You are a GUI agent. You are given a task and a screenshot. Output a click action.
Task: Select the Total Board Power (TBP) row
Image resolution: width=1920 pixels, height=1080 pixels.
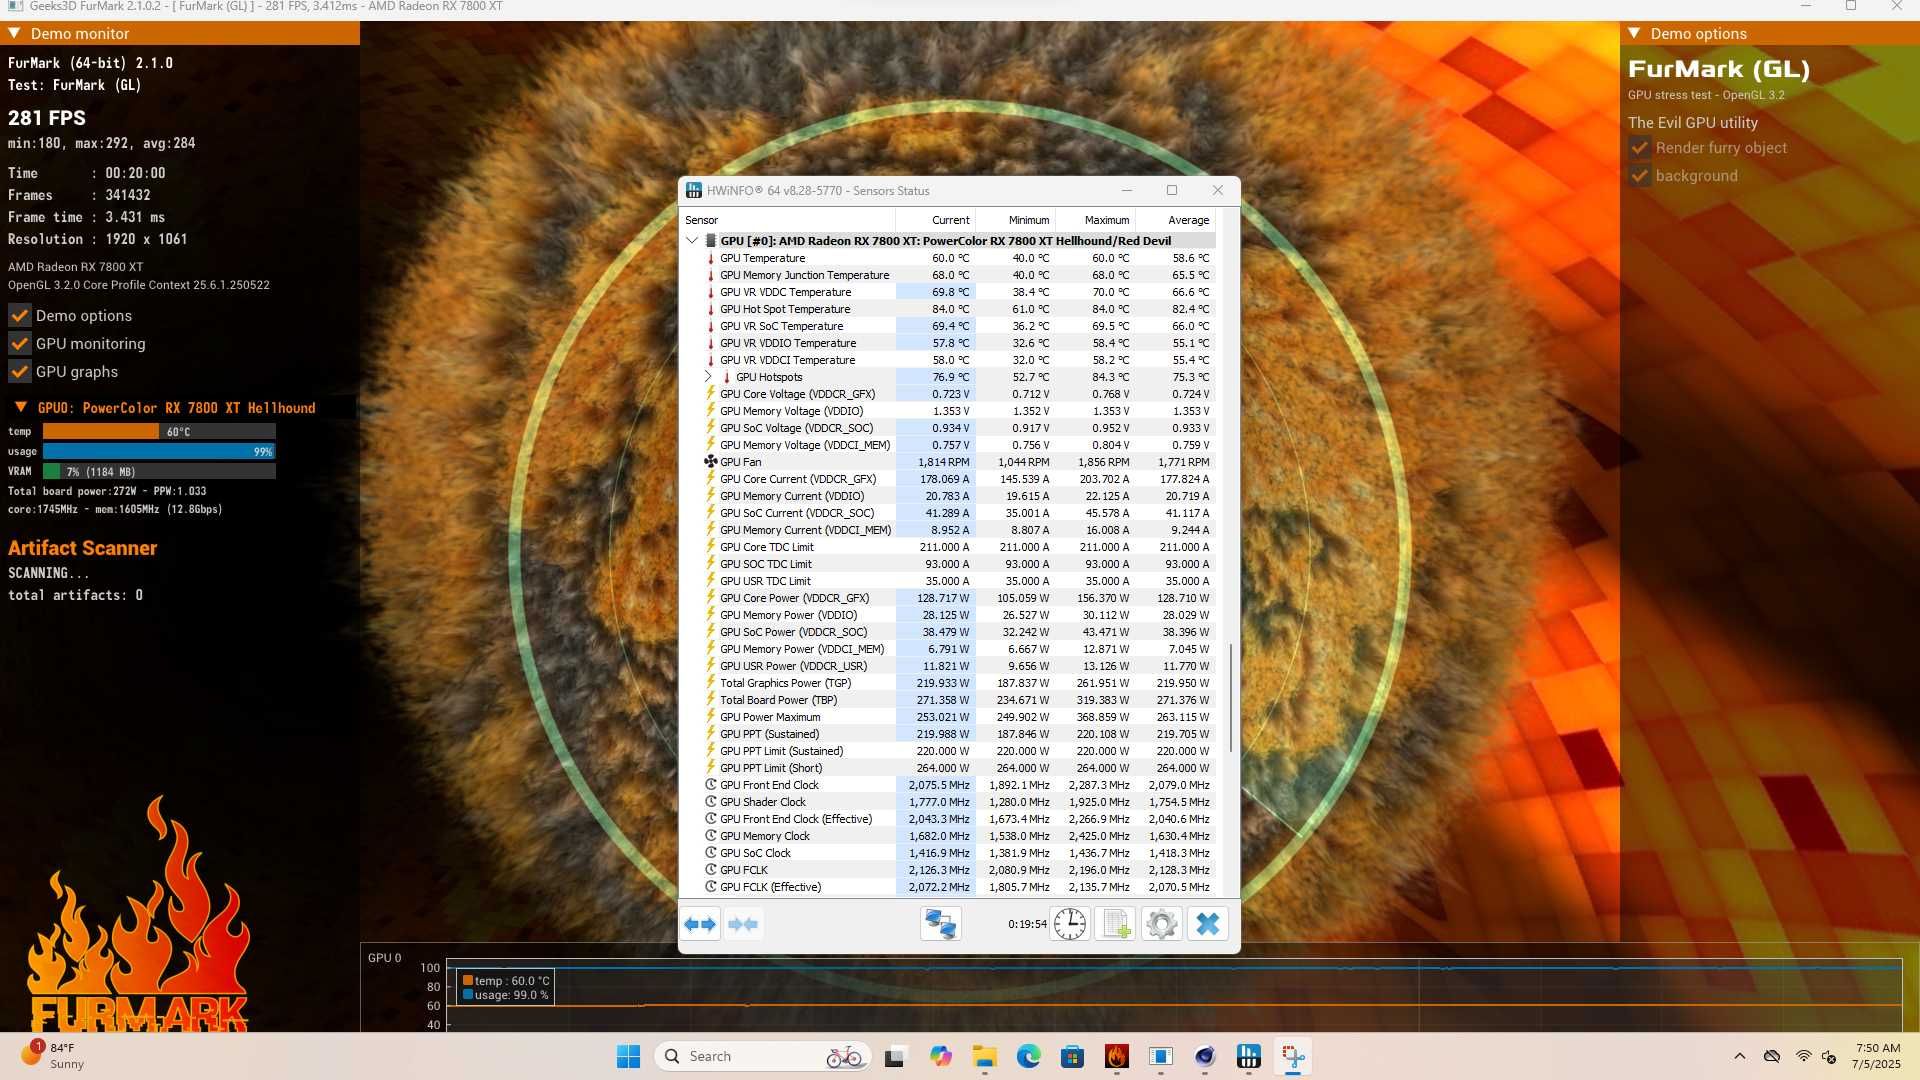click(948, 700)
